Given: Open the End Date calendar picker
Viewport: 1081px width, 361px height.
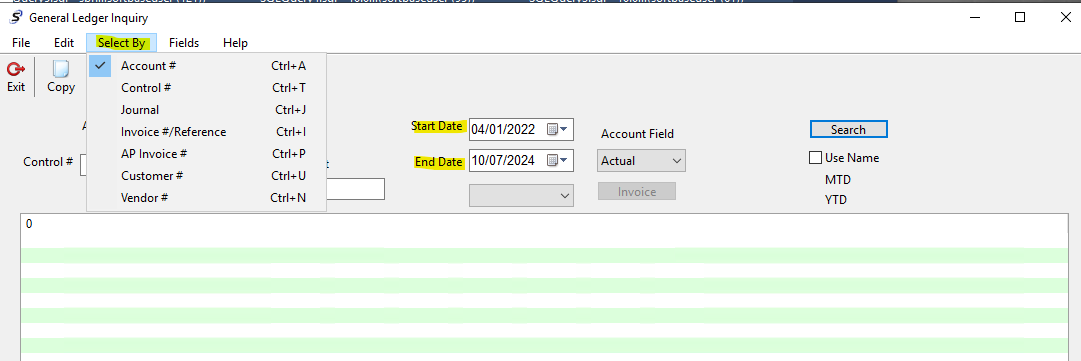Looking at the screenshot, I should click(x=557, y=161).
